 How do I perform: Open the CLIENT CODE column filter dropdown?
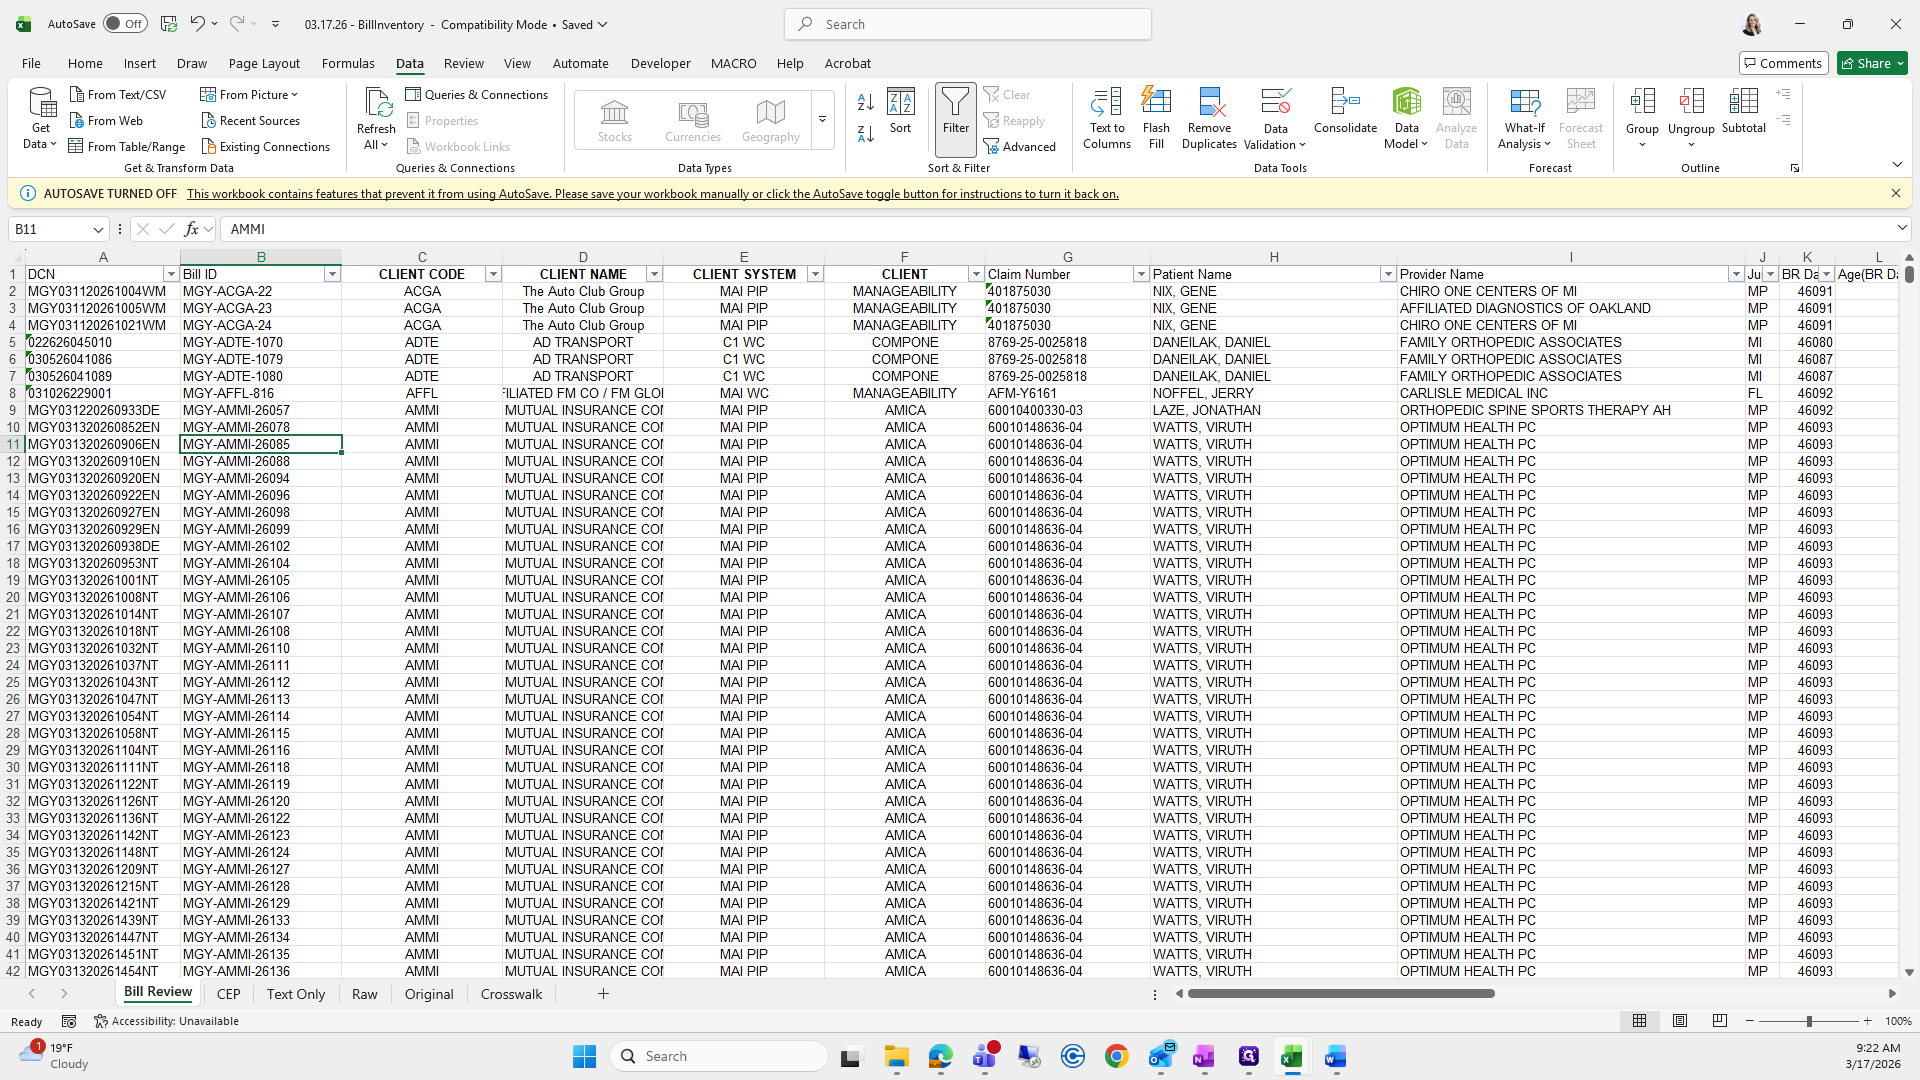[x=493, y=274]
